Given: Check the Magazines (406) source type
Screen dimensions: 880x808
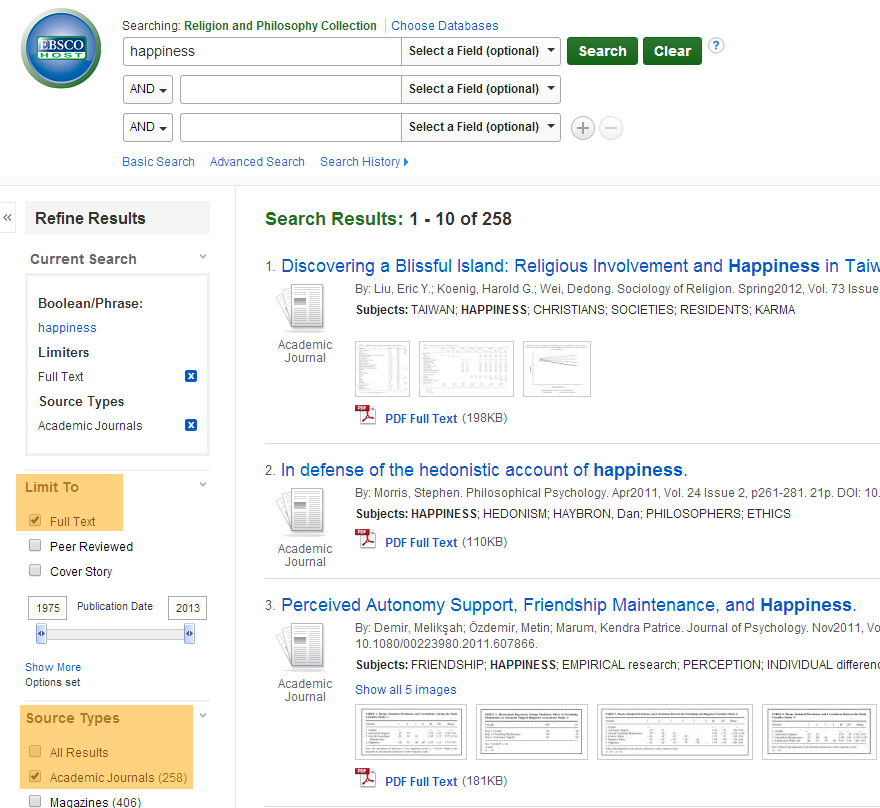Looking at the screenshot, I should [35, 801].
